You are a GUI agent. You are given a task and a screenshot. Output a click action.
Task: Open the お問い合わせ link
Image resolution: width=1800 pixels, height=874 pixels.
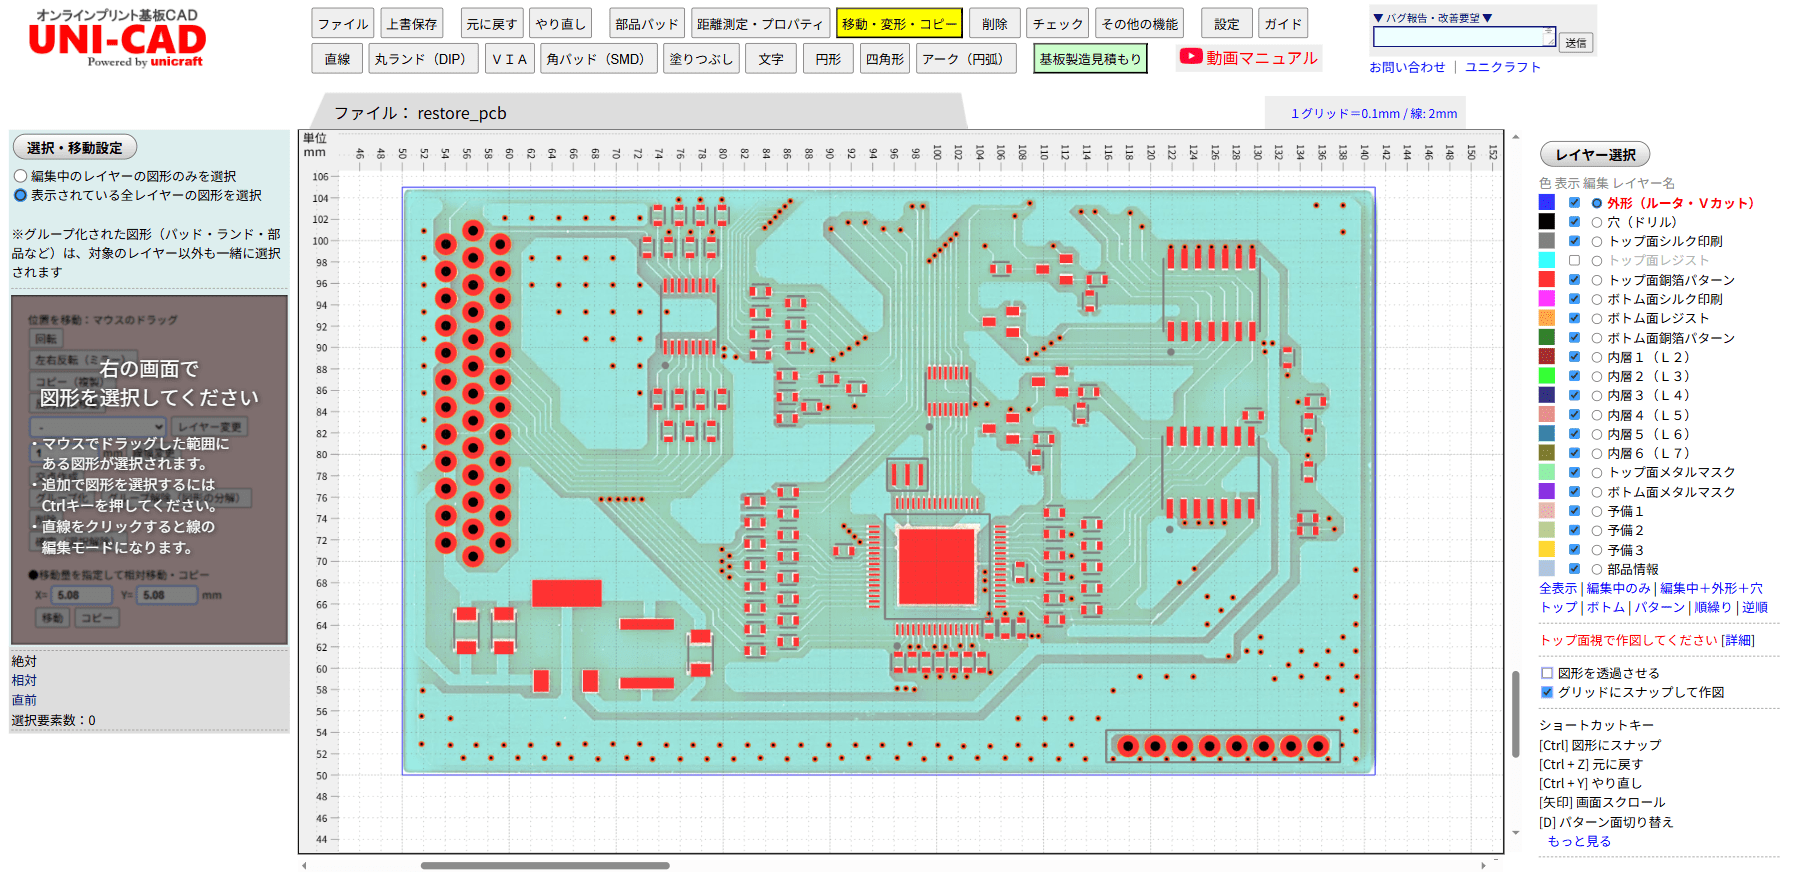(1407, 67)
